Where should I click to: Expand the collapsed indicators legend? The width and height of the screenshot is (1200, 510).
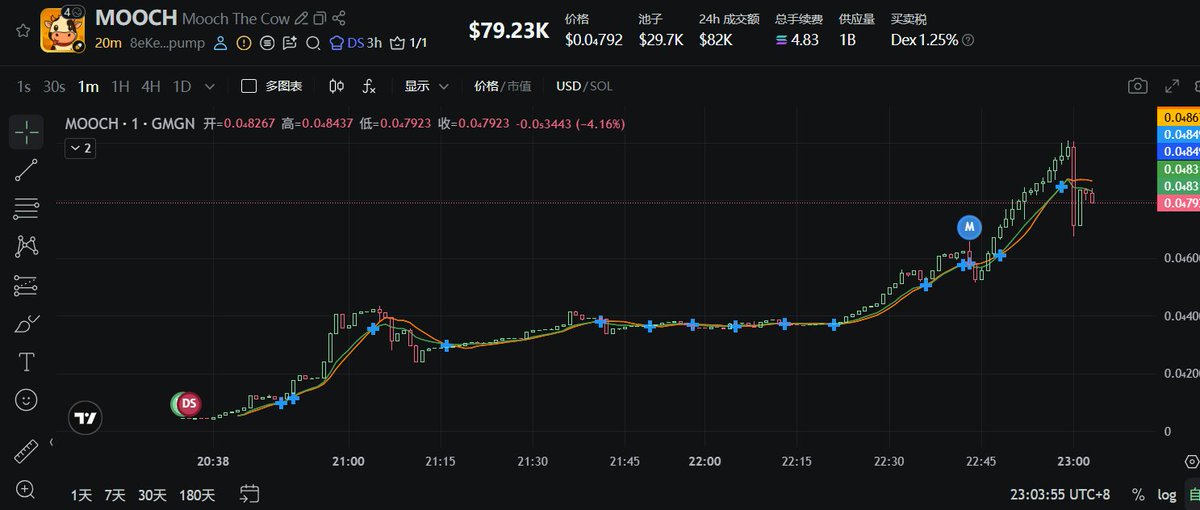coord(80,148)
